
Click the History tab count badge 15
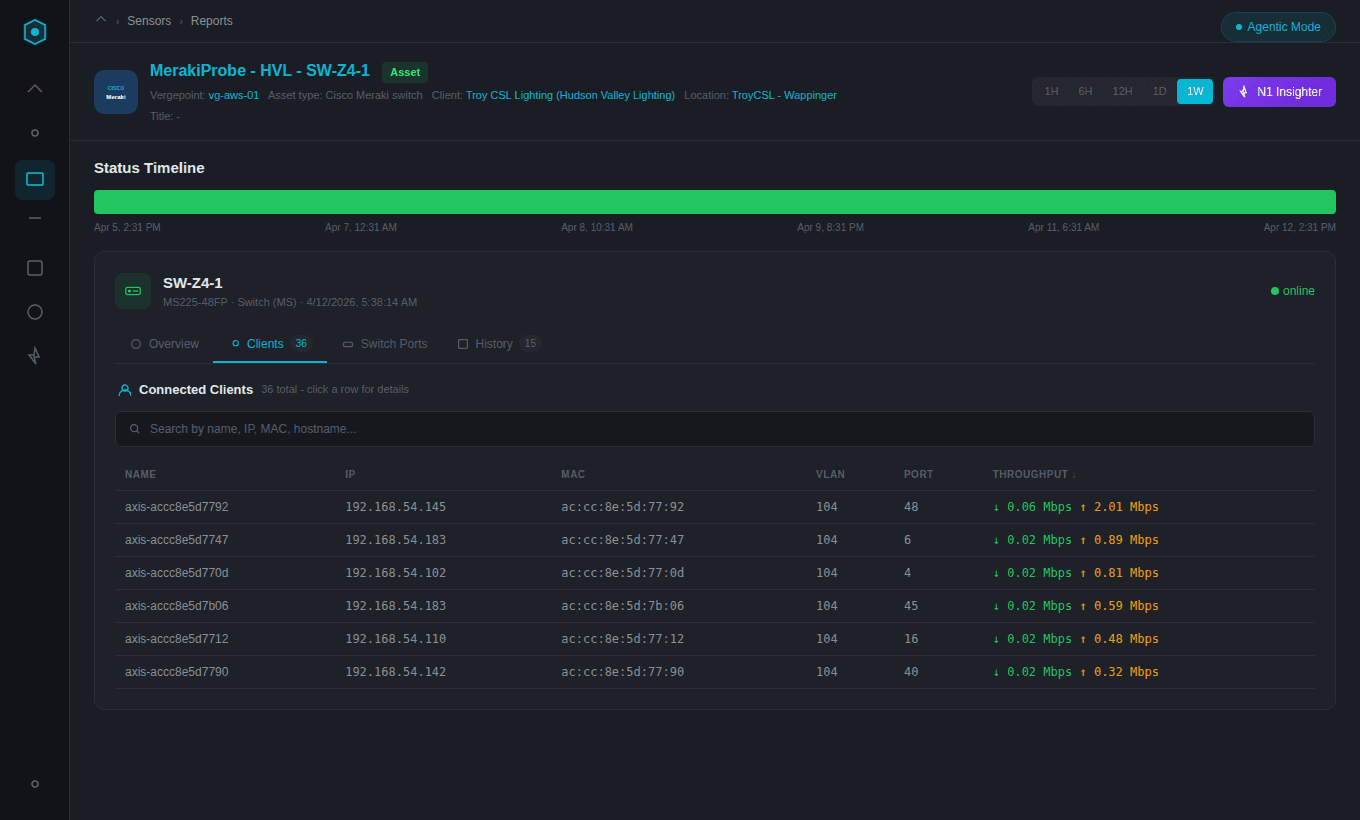point(530,343)
